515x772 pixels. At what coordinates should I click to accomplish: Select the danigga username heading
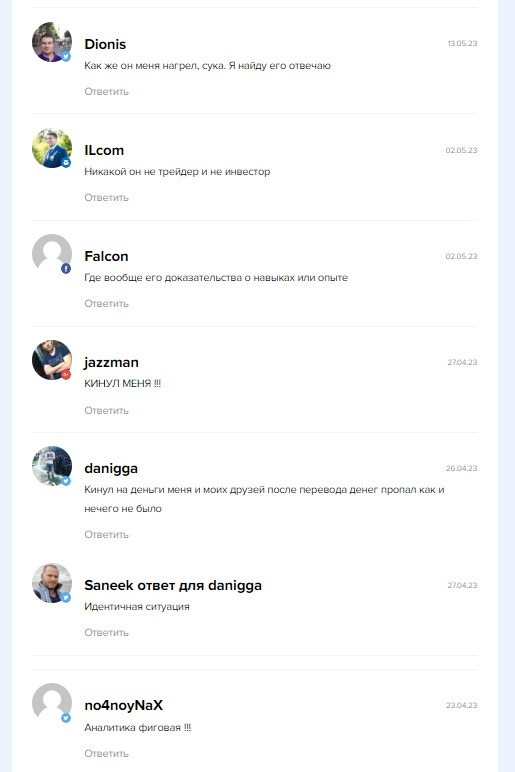(x=111, y=468)
